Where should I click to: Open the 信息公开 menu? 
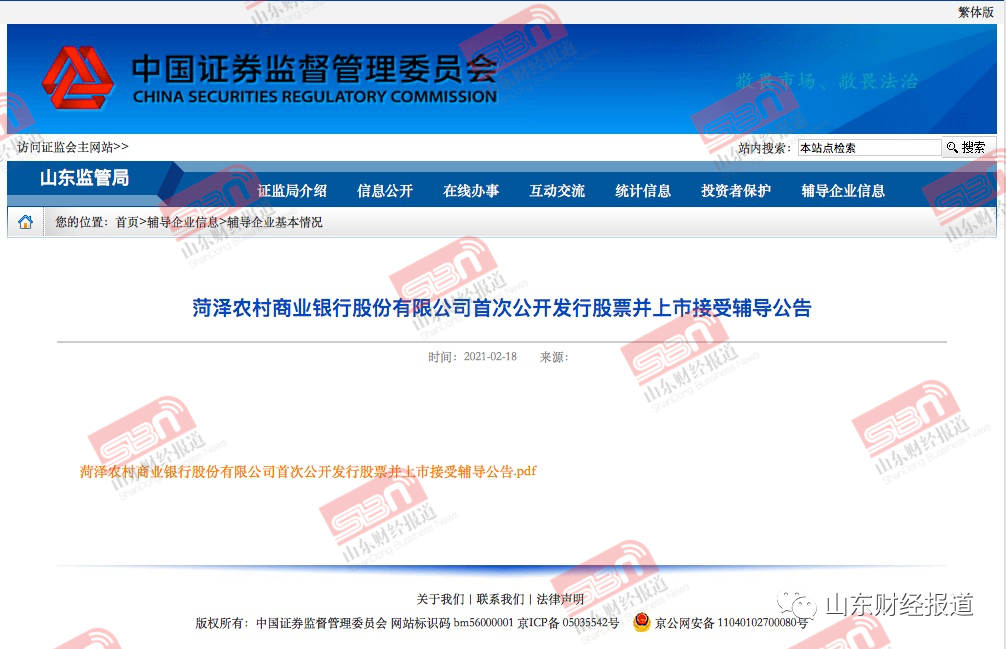[x=385, y=190]
